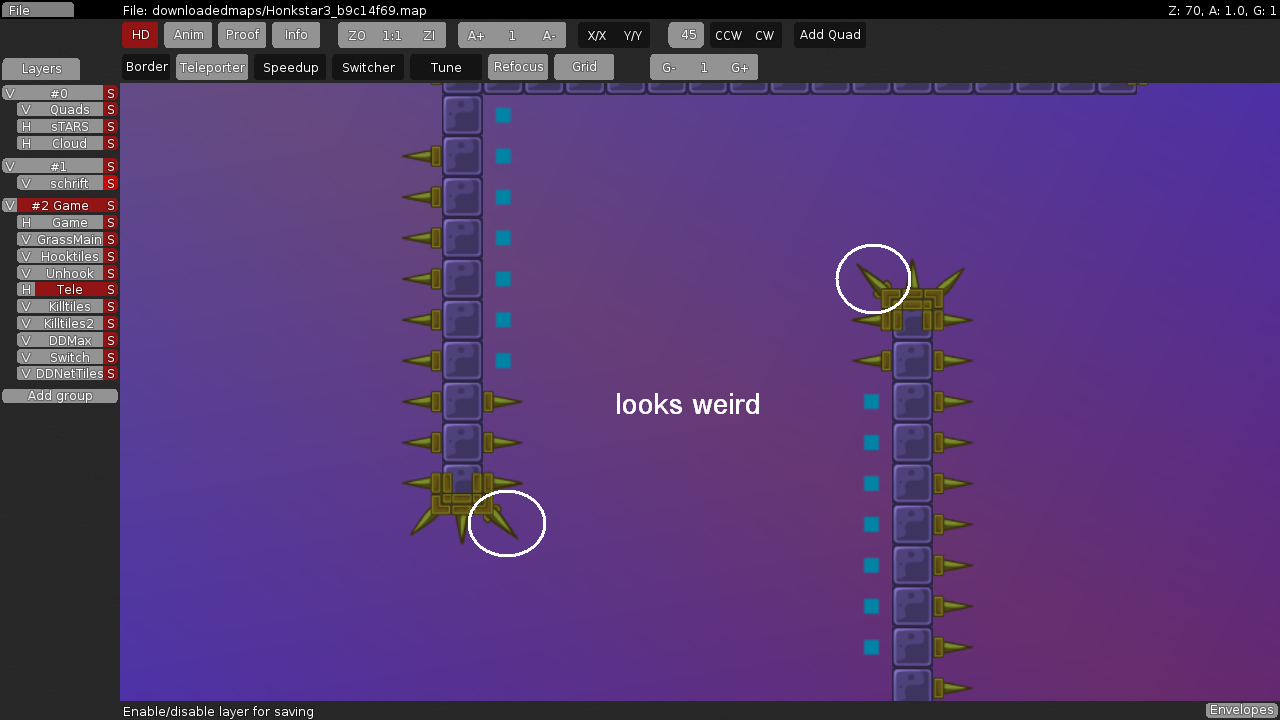The width and height of the screenshot is (1280, 720).
Task: Zoom in using the ZI control
Action: (427, 34)
